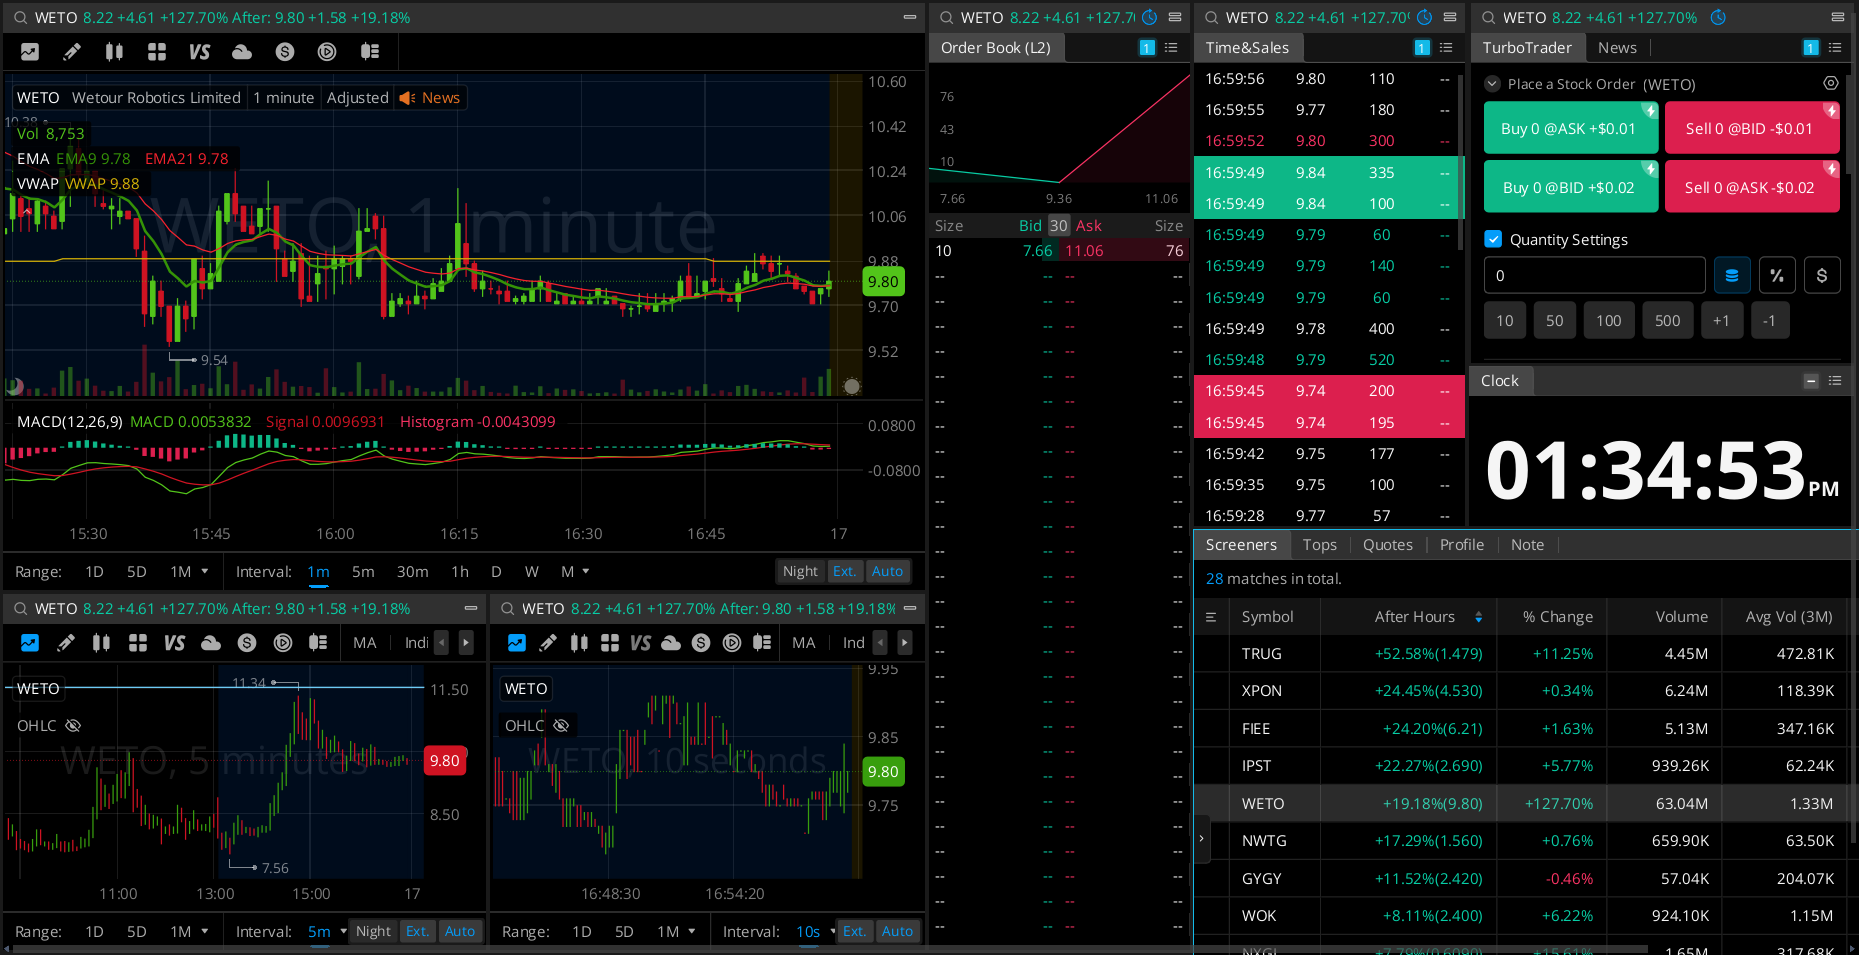Toggle Auto scale on the main chart
The image size is (1859, 955).
pyautogui.click(x=887, y=571)
